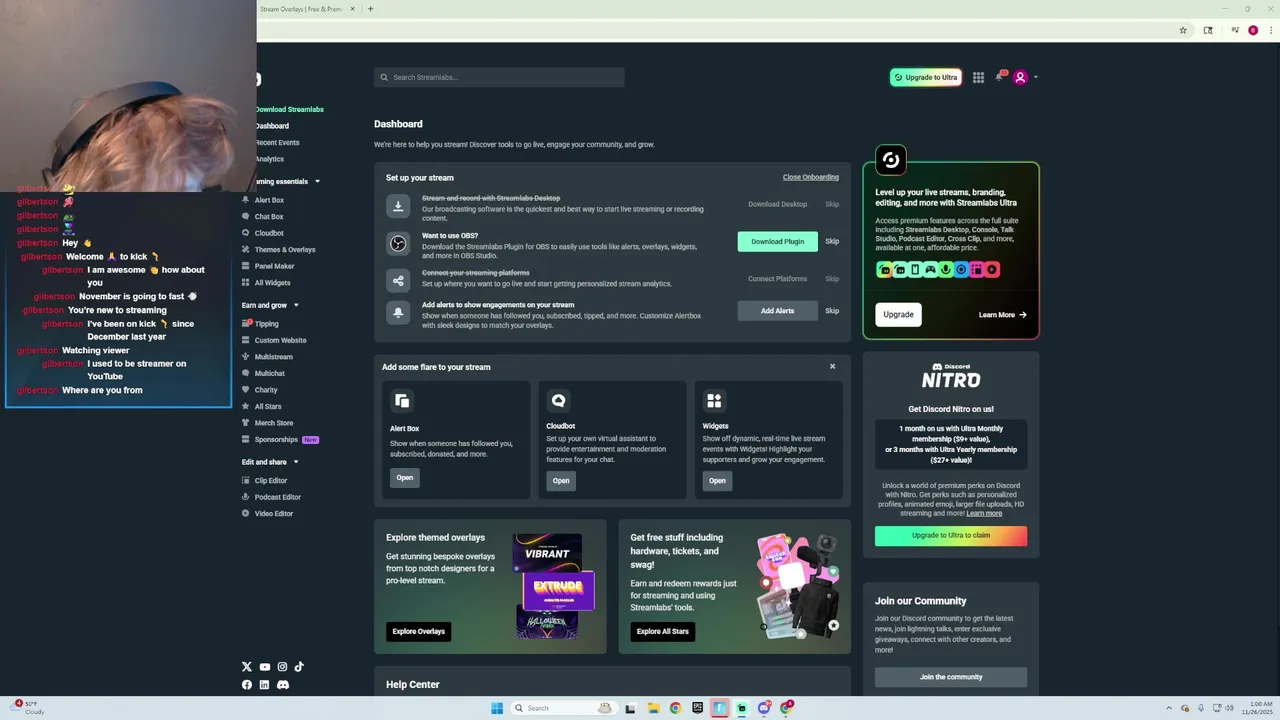This screenshot has width=1280, height=720.
Task: Click the greyed Download Desktop button
Action: pos(777,204)
